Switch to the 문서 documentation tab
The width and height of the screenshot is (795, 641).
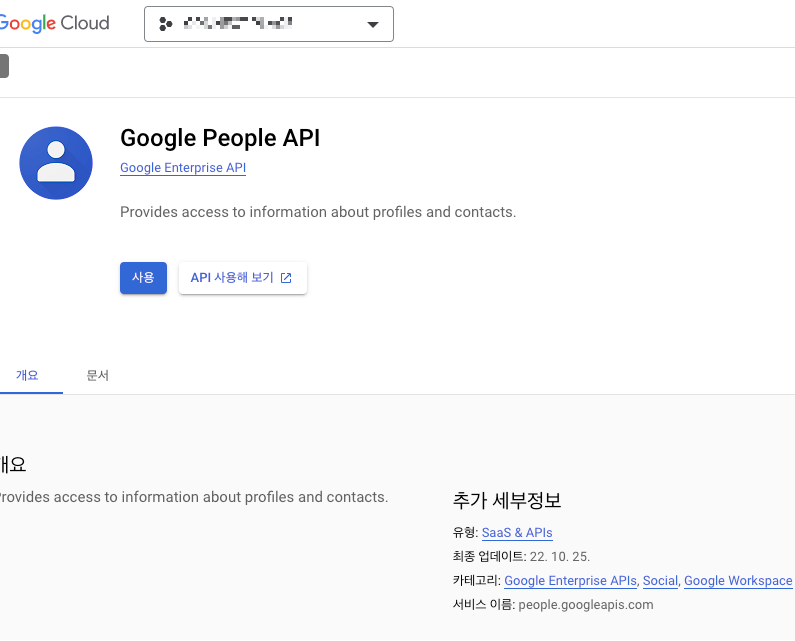tap(97, 375)
